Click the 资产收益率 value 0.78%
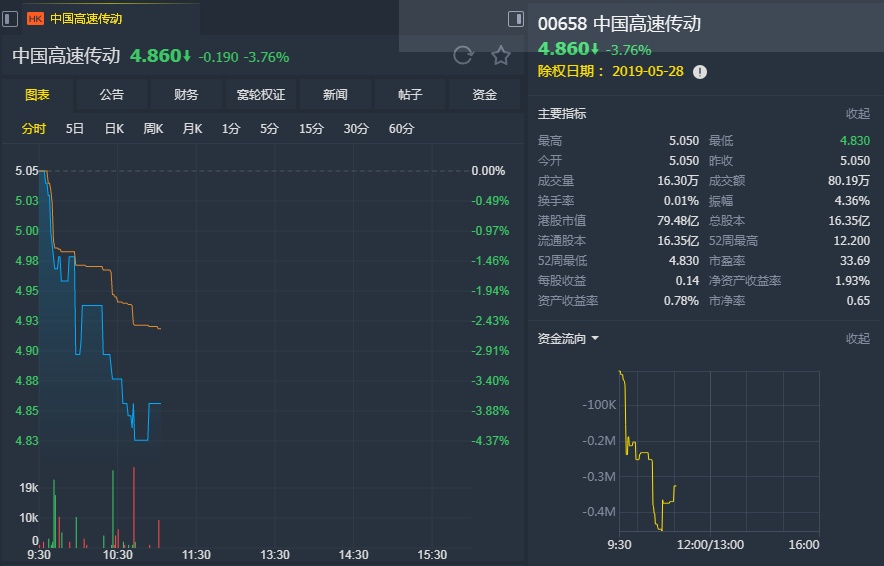The height and width of the screenshot is (566, 884). click(681, 300)
